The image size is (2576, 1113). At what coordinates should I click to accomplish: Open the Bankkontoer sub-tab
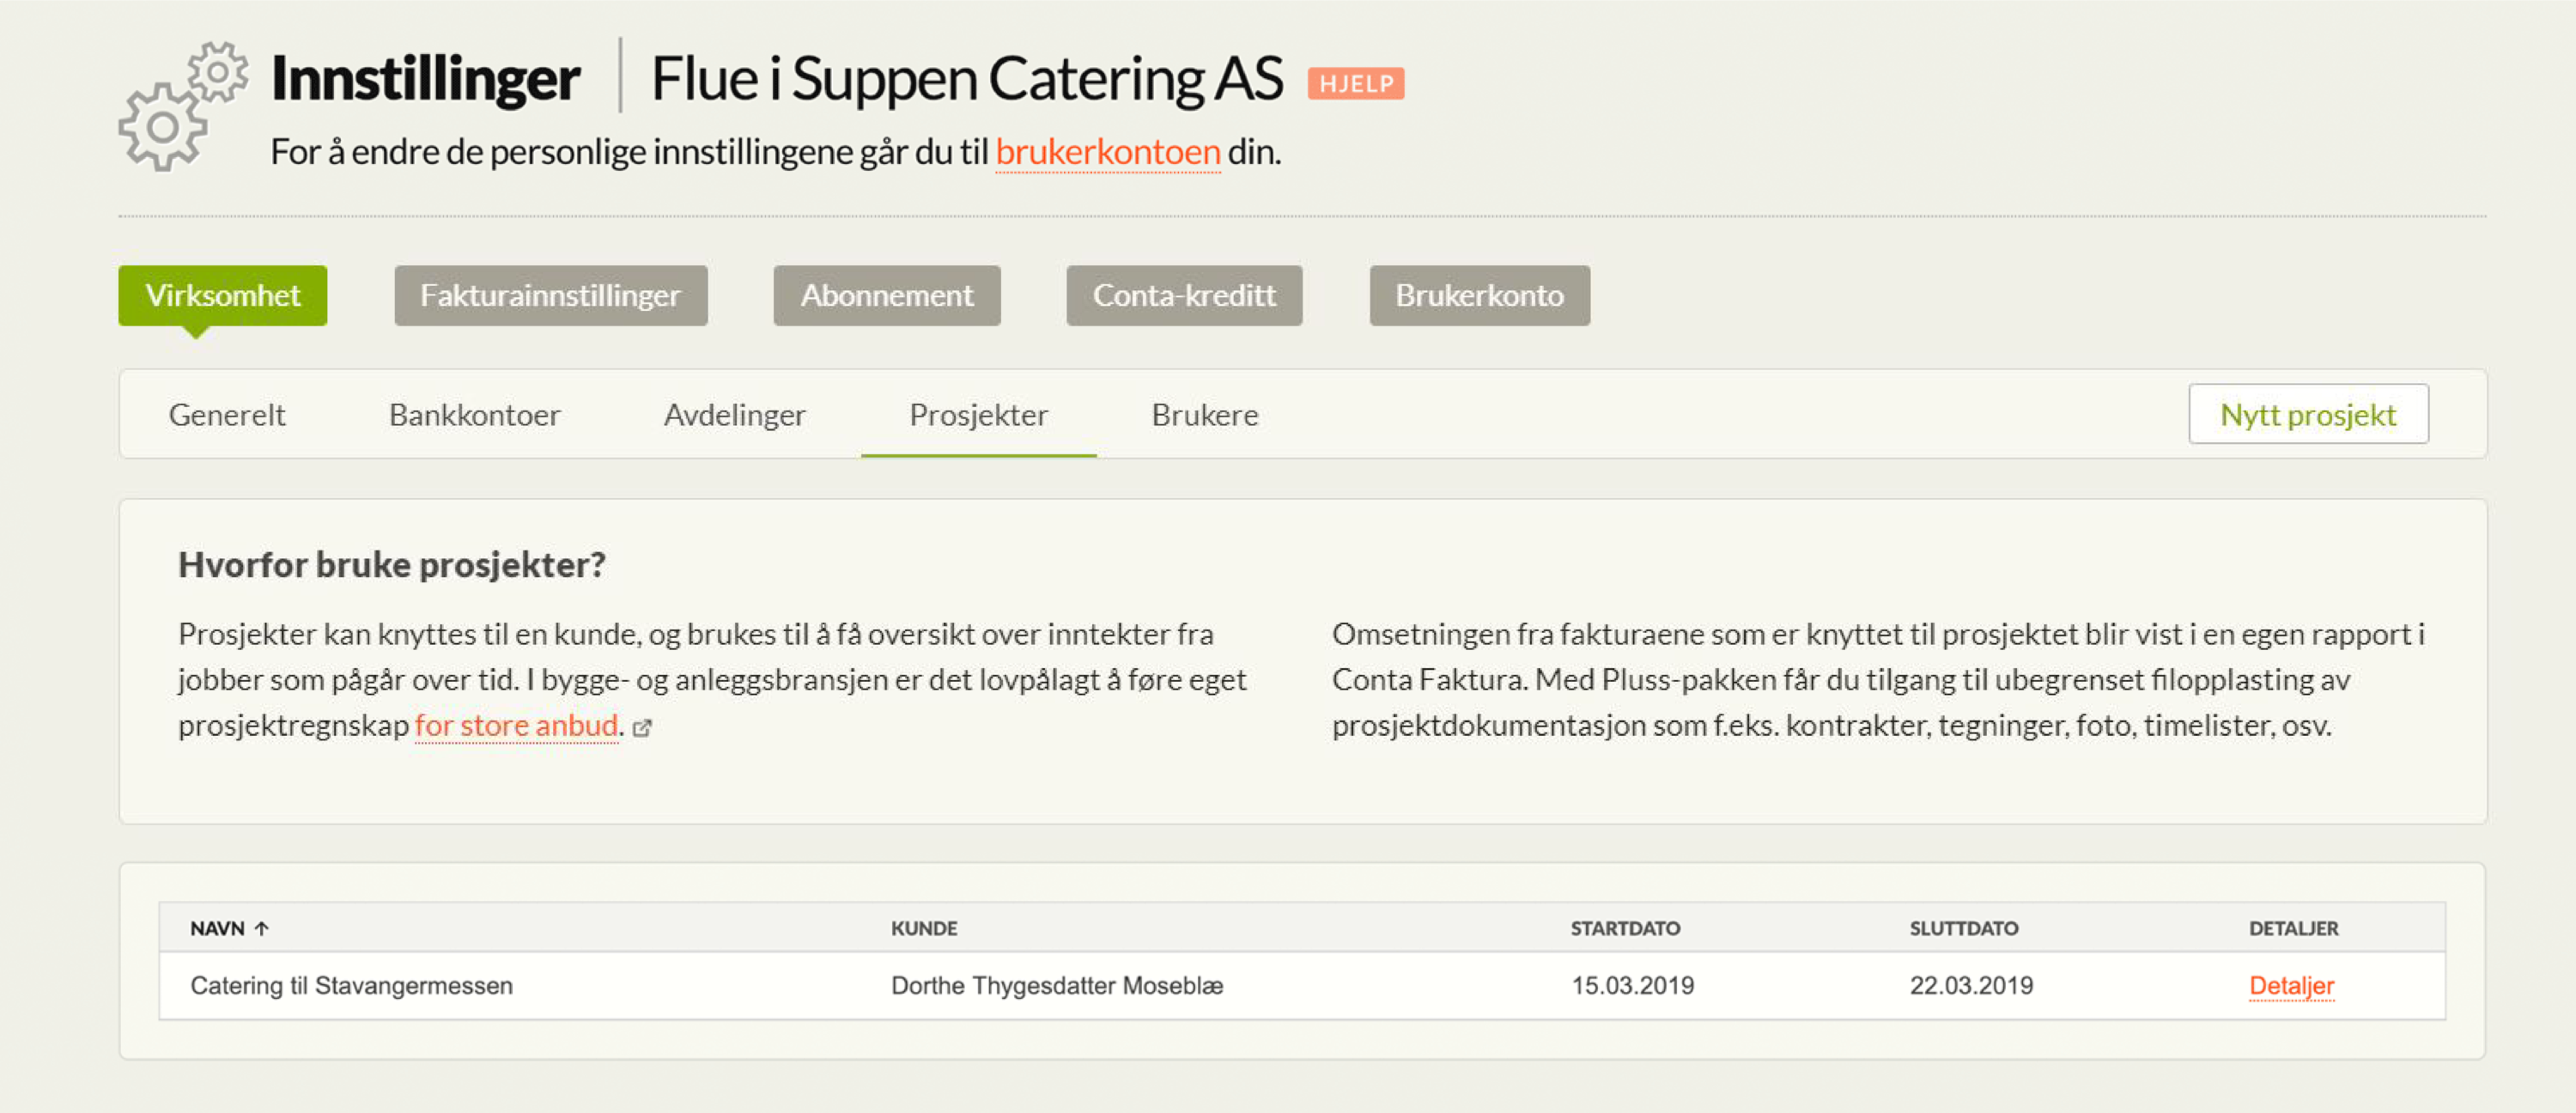point(474,414)
